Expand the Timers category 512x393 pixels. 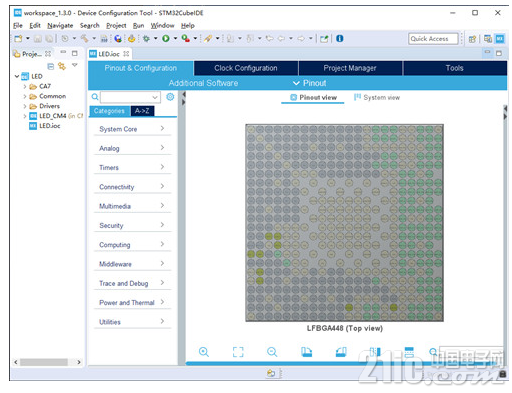point(132,167)
